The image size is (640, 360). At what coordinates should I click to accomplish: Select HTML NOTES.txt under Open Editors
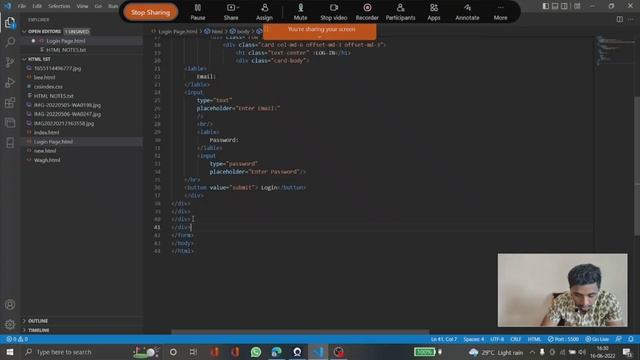[x=82, y=50]
